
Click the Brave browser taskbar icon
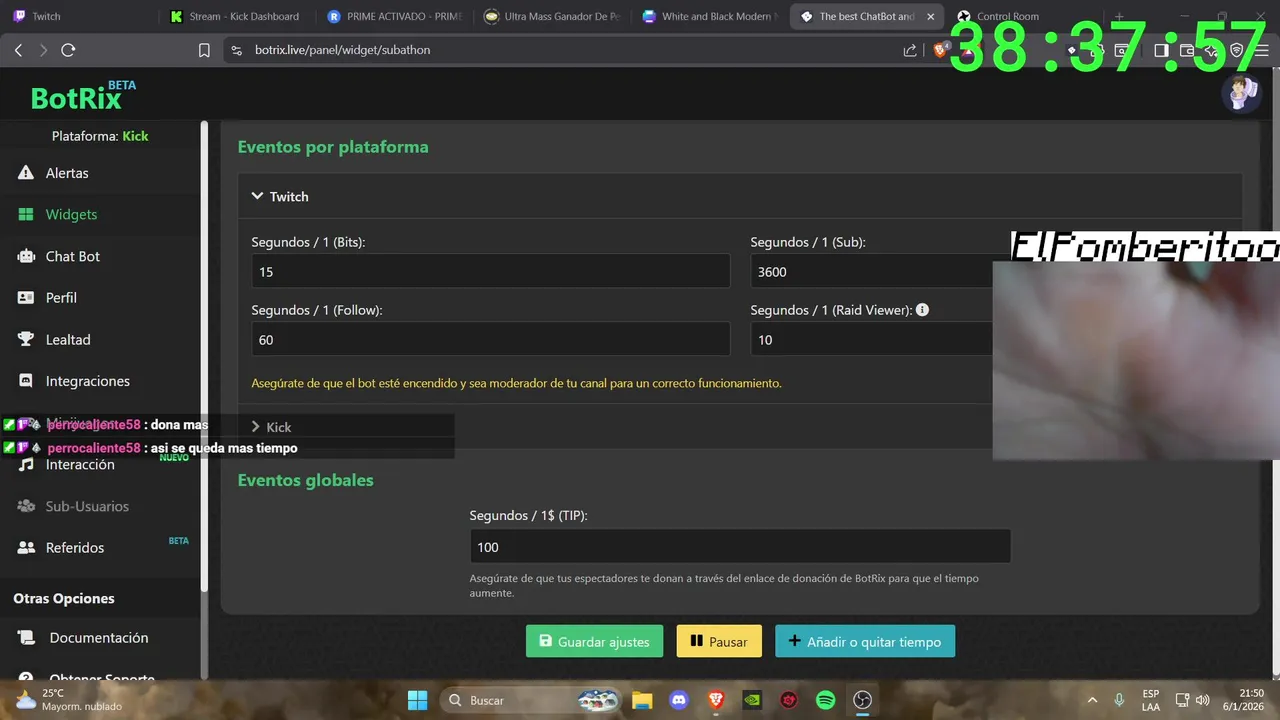point(716,700)
